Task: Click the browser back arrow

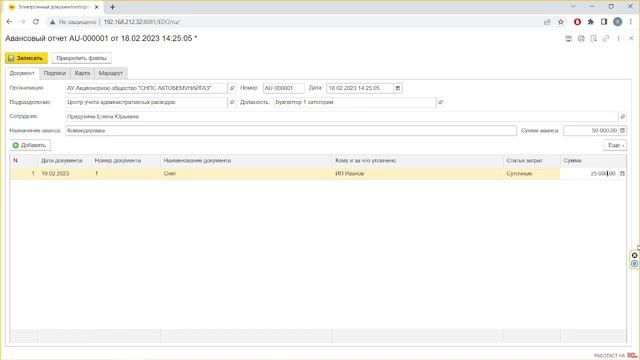Action: coord(9,22)
